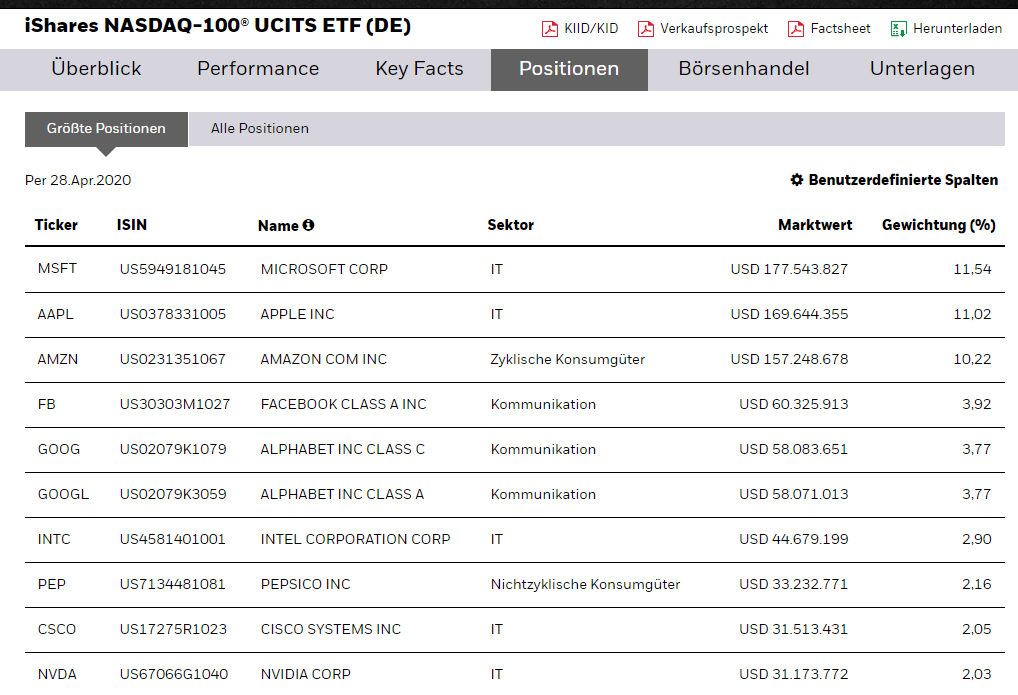This screenshot has width=1018, height=695.
Task: Open the Unterlagen tab
Action: [x=922, y=69]
